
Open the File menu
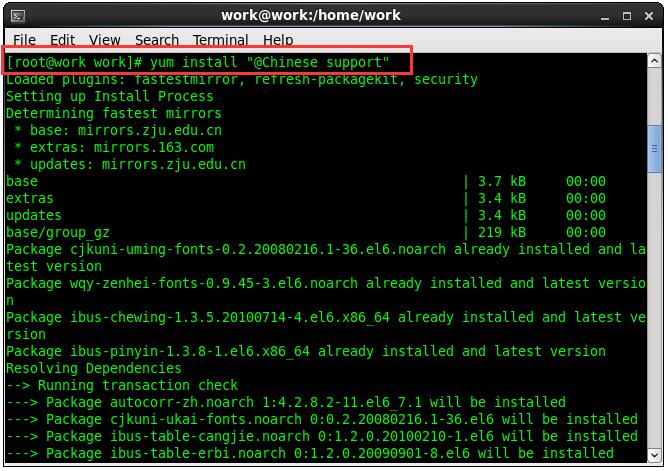[x=25, y=40]
